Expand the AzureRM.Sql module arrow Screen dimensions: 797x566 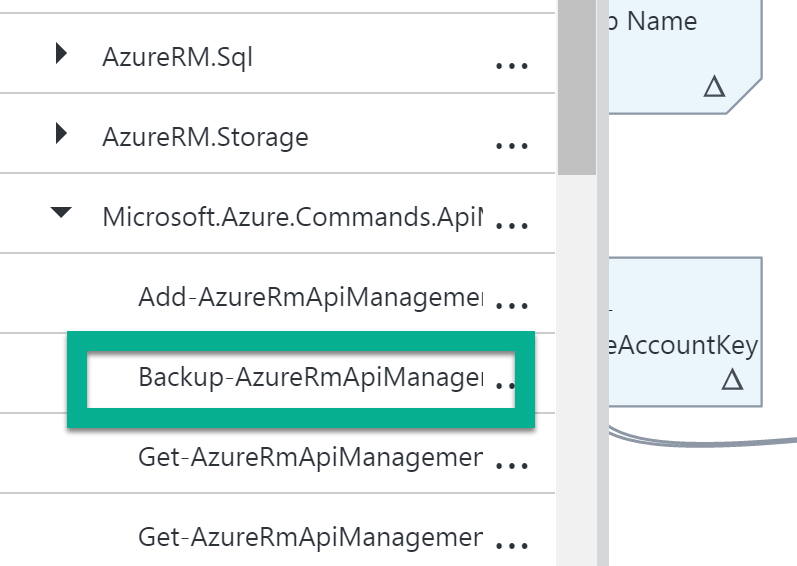pos(62,56)
